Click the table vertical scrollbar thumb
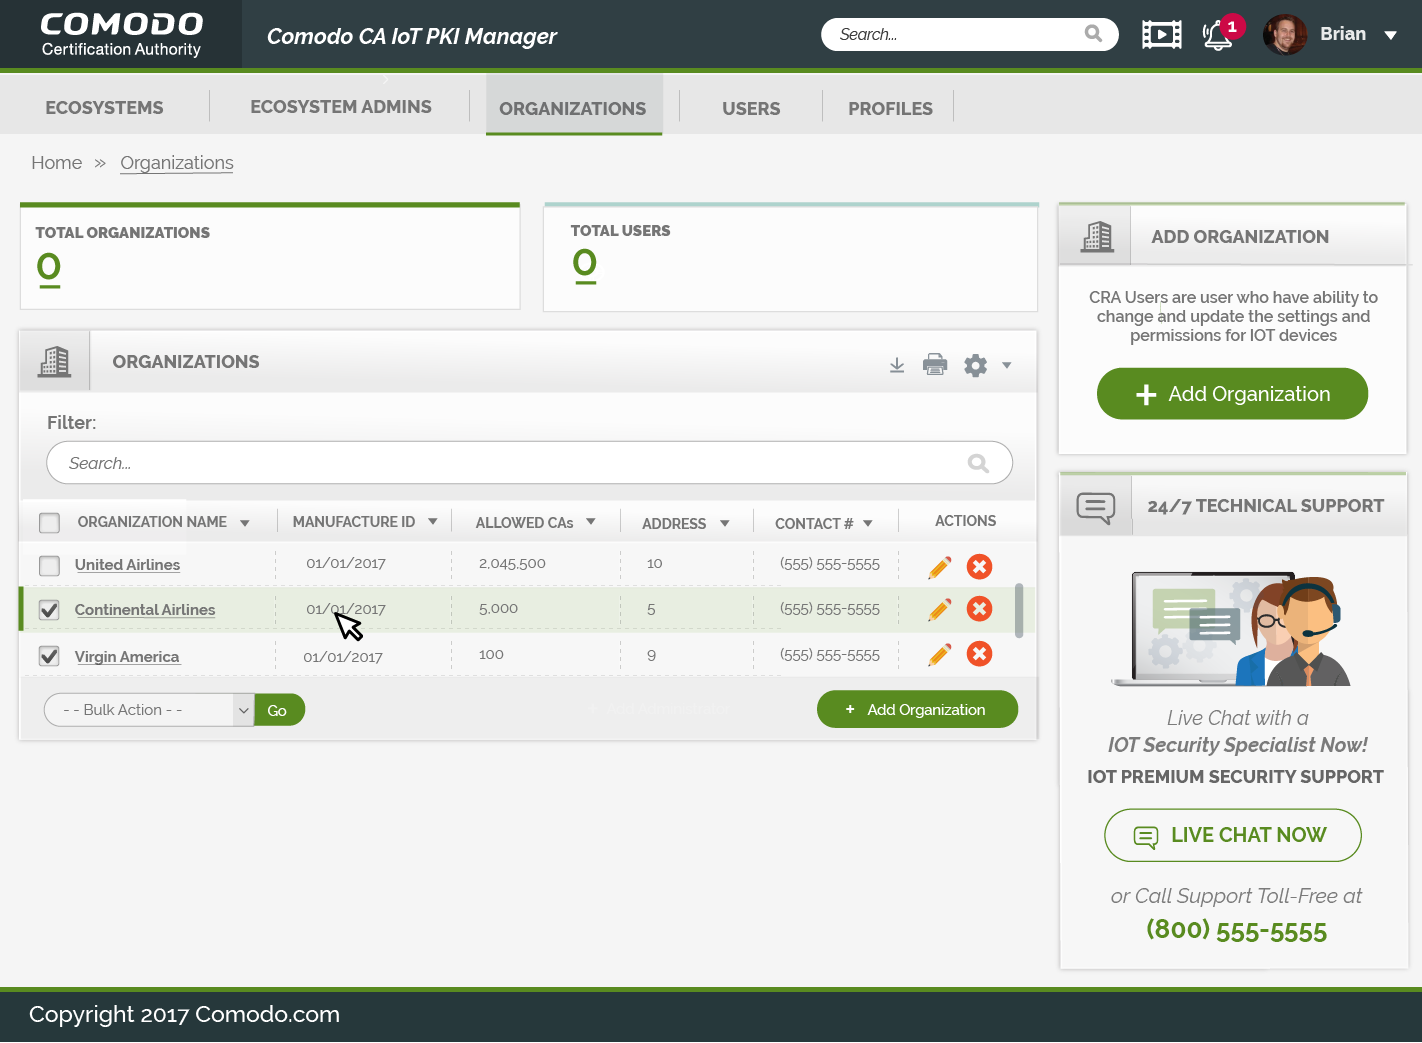This screenshot has width=1422, height=1043. 1019,610
